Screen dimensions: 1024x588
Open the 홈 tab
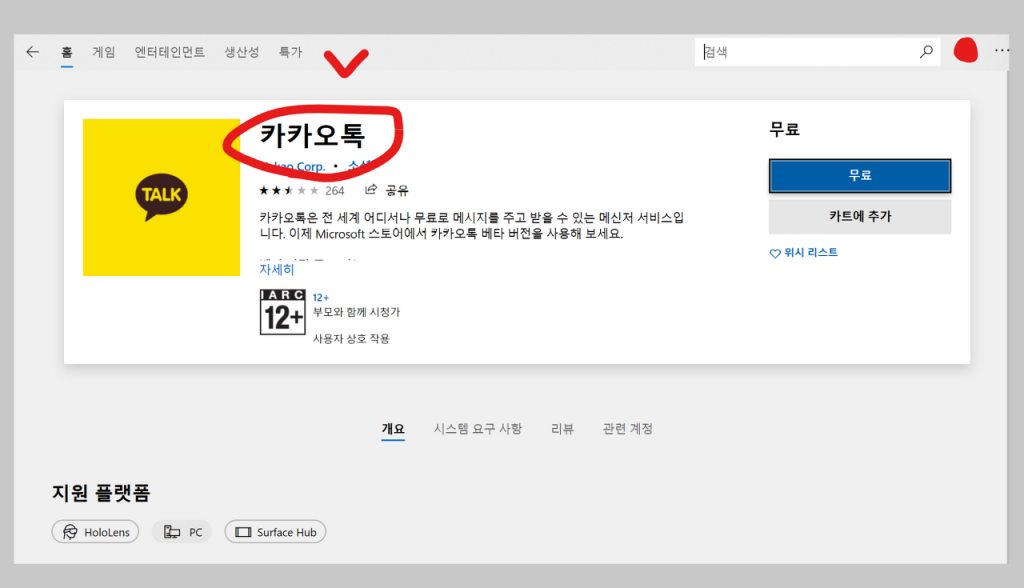pyautogui.click(x=67, y=52)
